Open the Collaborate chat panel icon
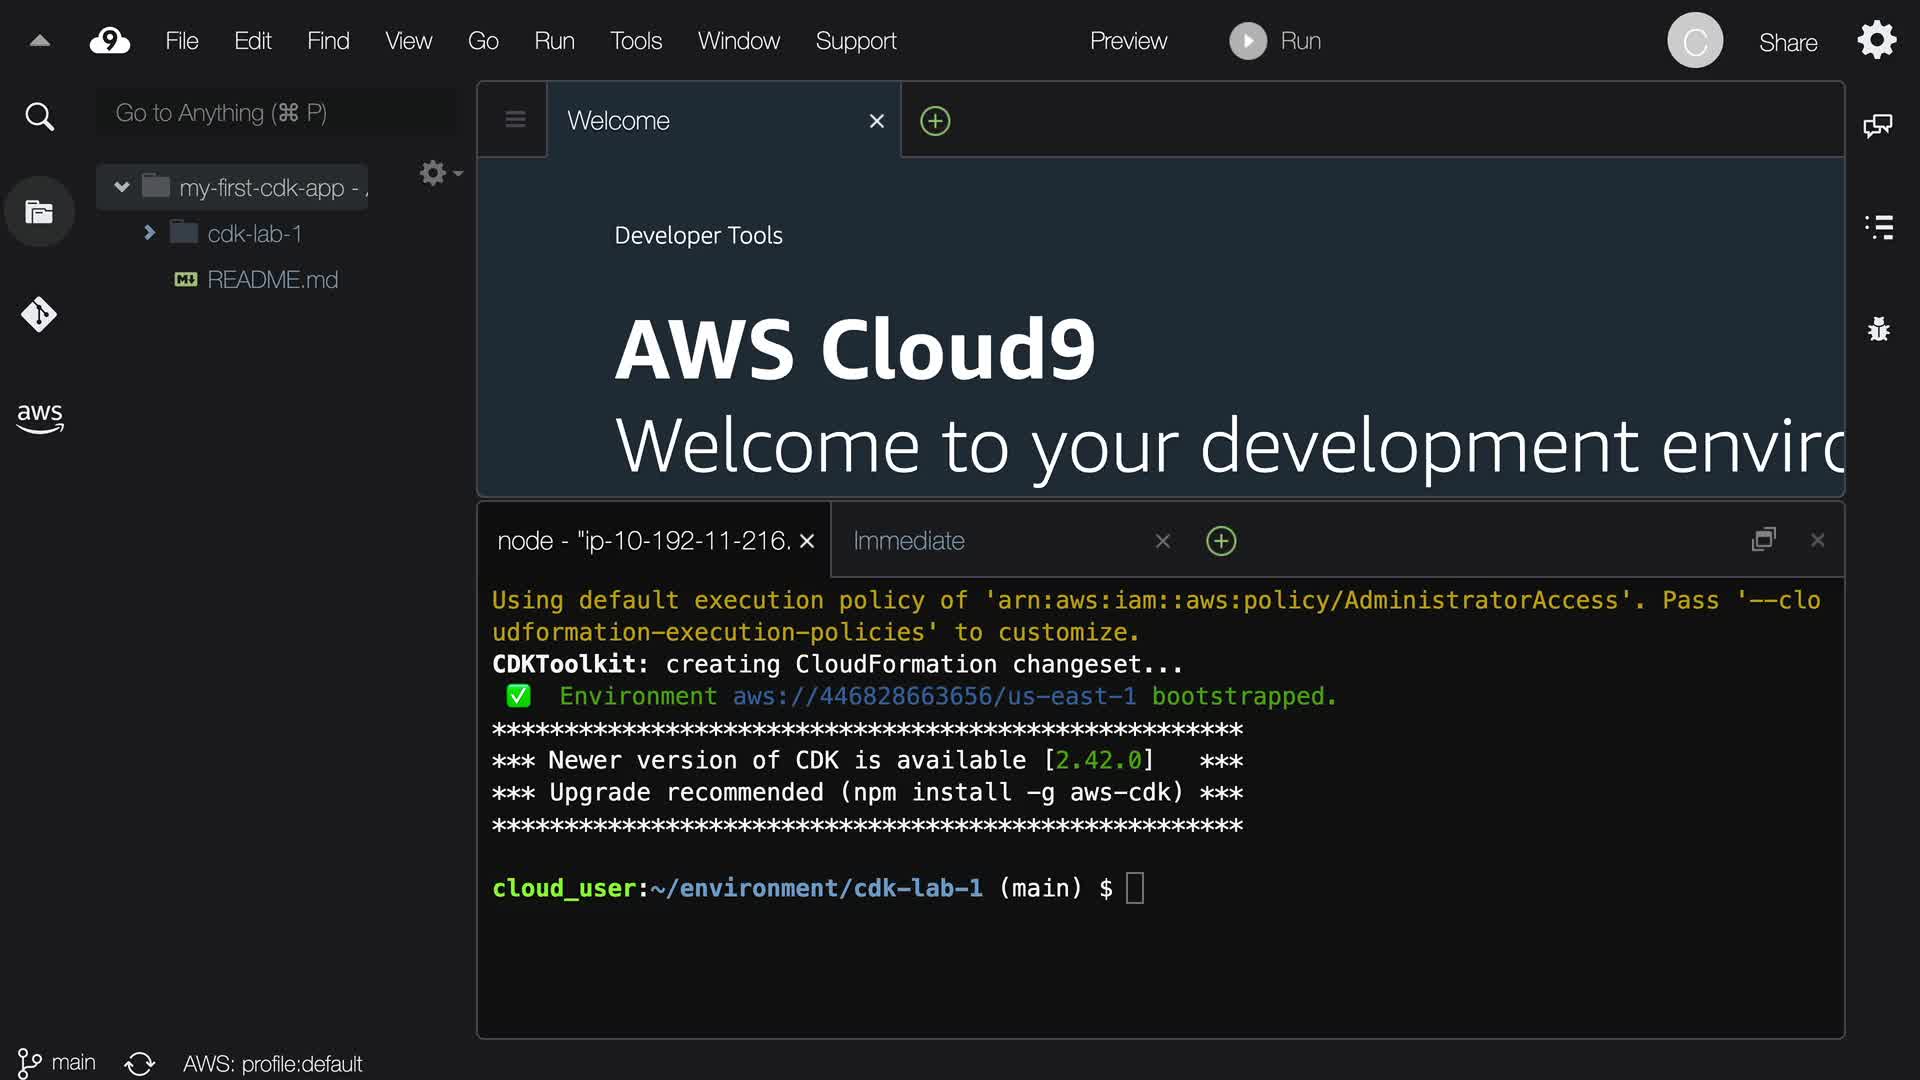Viewport: 1920px width, 1080px height. (1877, 126)
